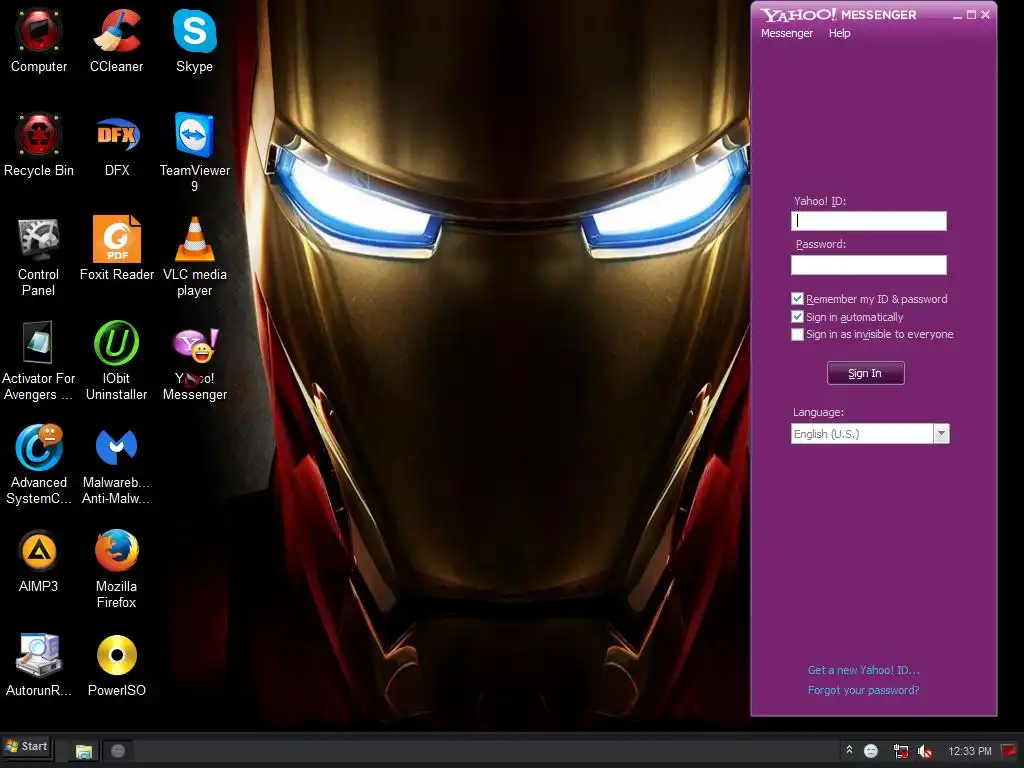Open the Help menu
Viewport: 1024px width, 768px height.
[839, 33]
